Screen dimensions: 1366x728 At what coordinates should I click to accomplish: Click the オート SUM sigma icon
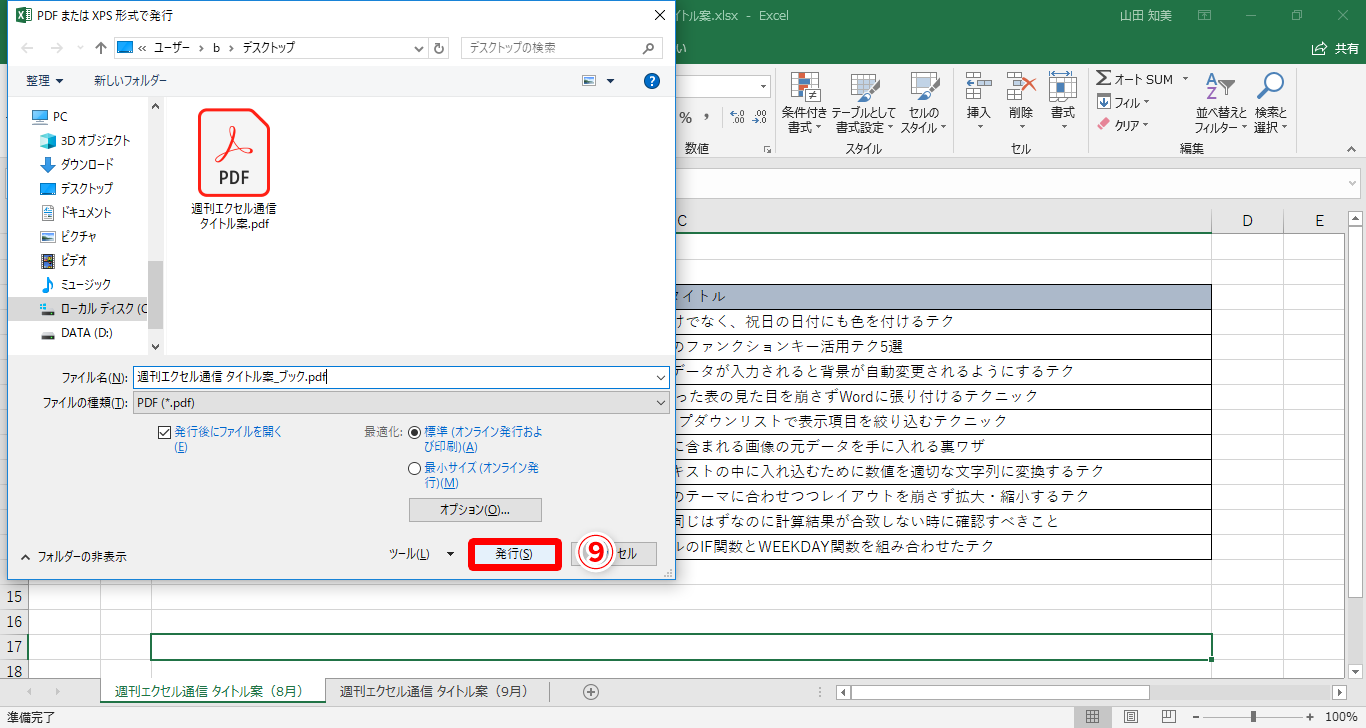click(x=1104, y=79)
